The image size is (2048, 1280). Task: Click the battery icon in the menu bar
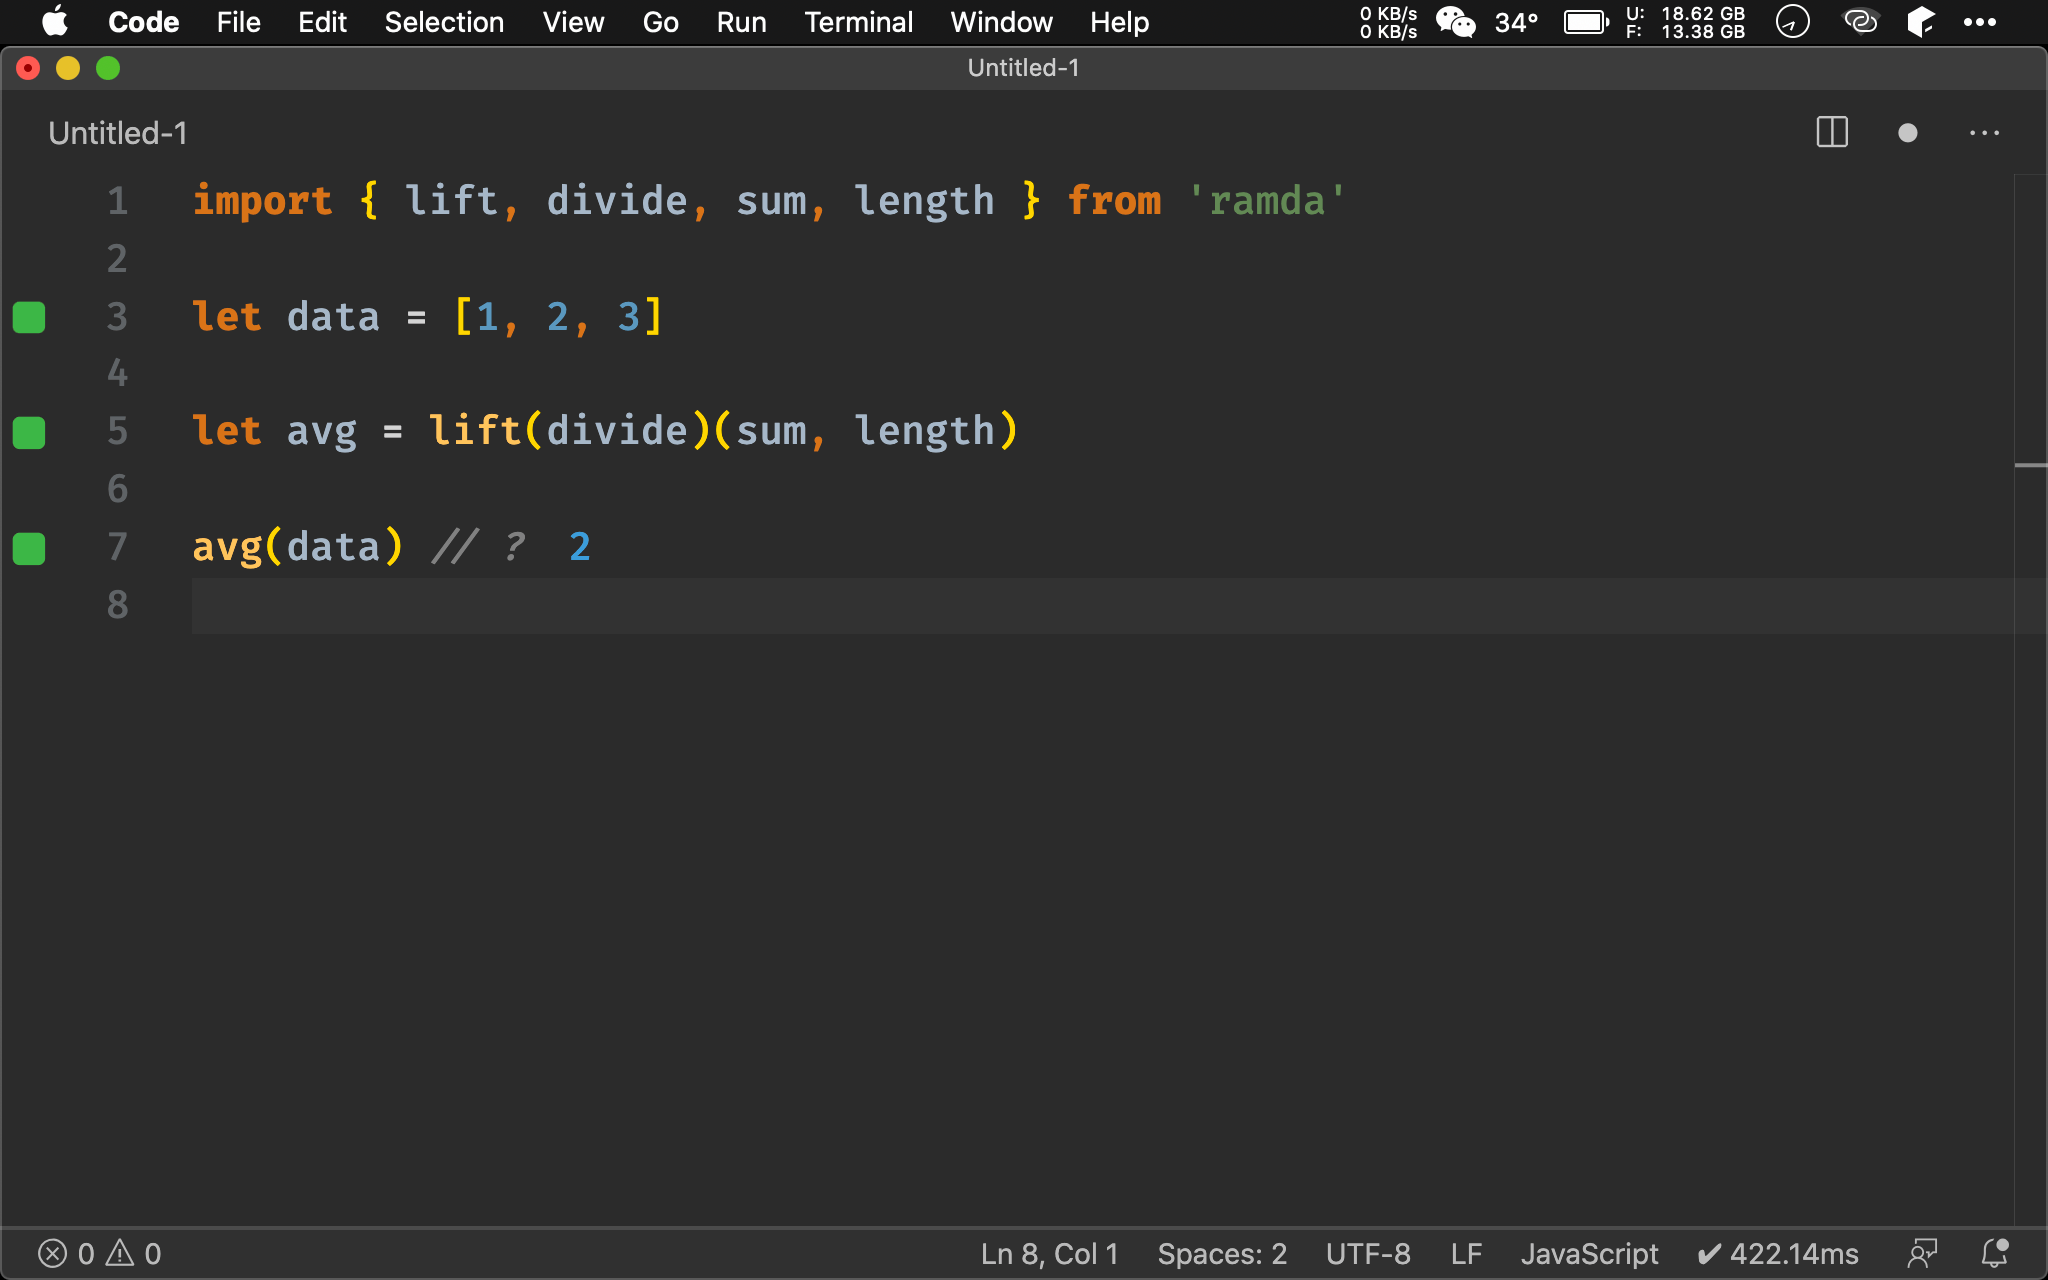pyautogui.click(x=1586, y=22)
